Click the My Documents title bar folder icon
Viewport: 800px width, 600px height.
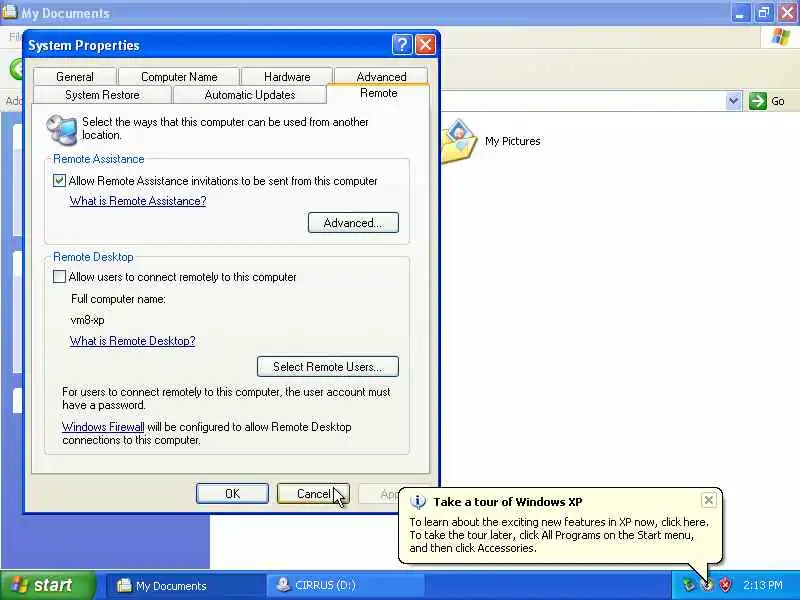[x=9, y=12]
